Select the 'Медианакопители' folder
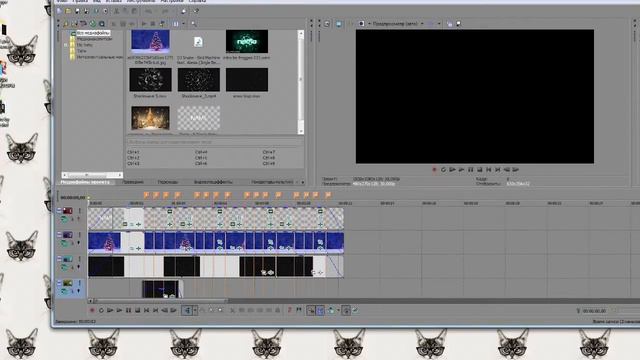Viewport: 640px width, 360px height. [94, 39]
